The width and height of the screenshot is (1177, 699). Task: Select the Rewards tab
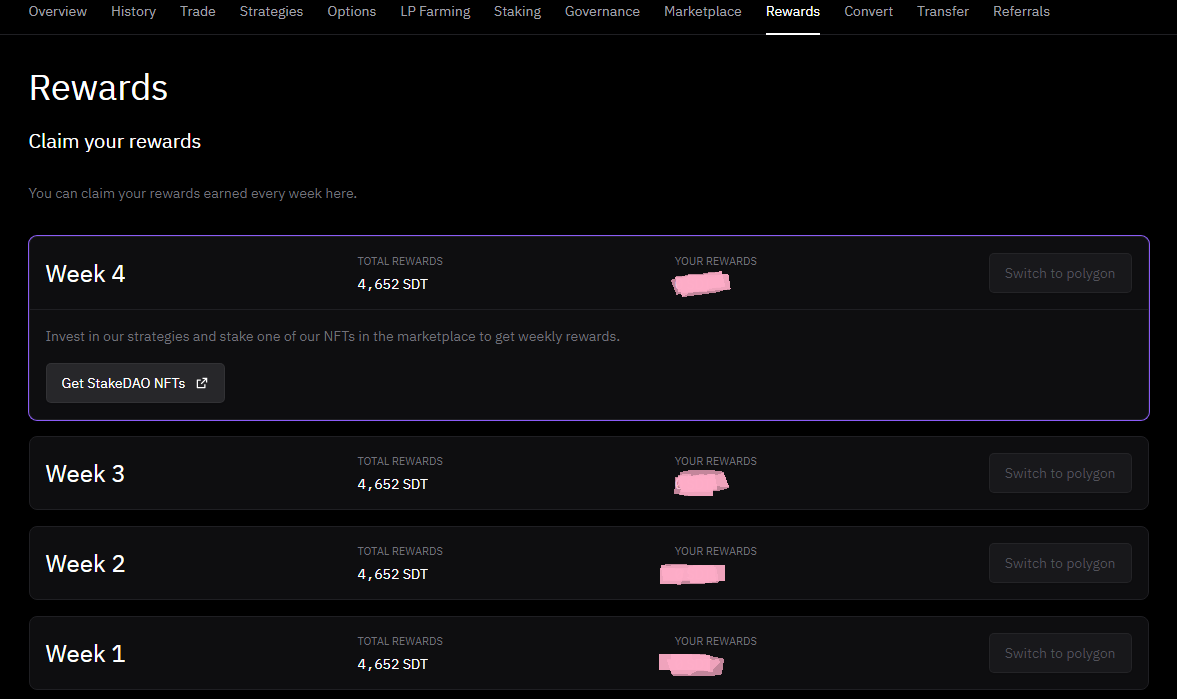(793, 11)
